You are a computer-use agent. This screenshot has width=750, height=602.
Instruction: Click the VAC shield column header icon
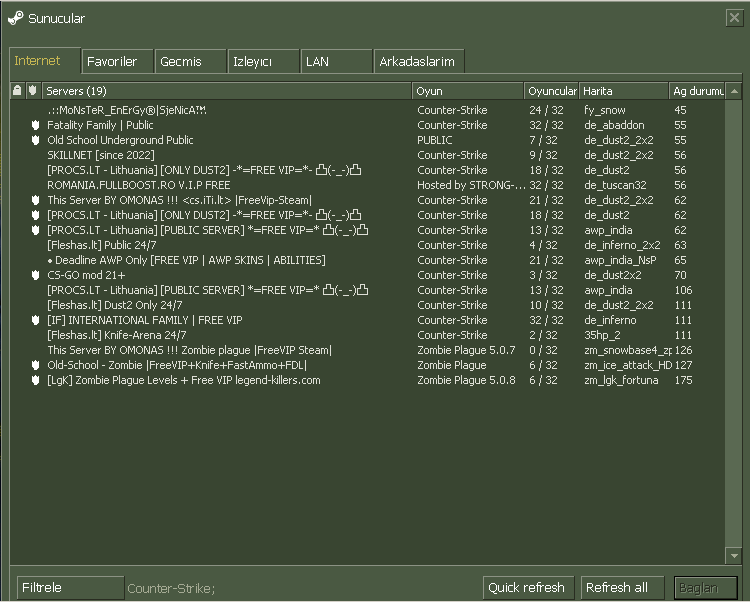click(x=33, y=91)
